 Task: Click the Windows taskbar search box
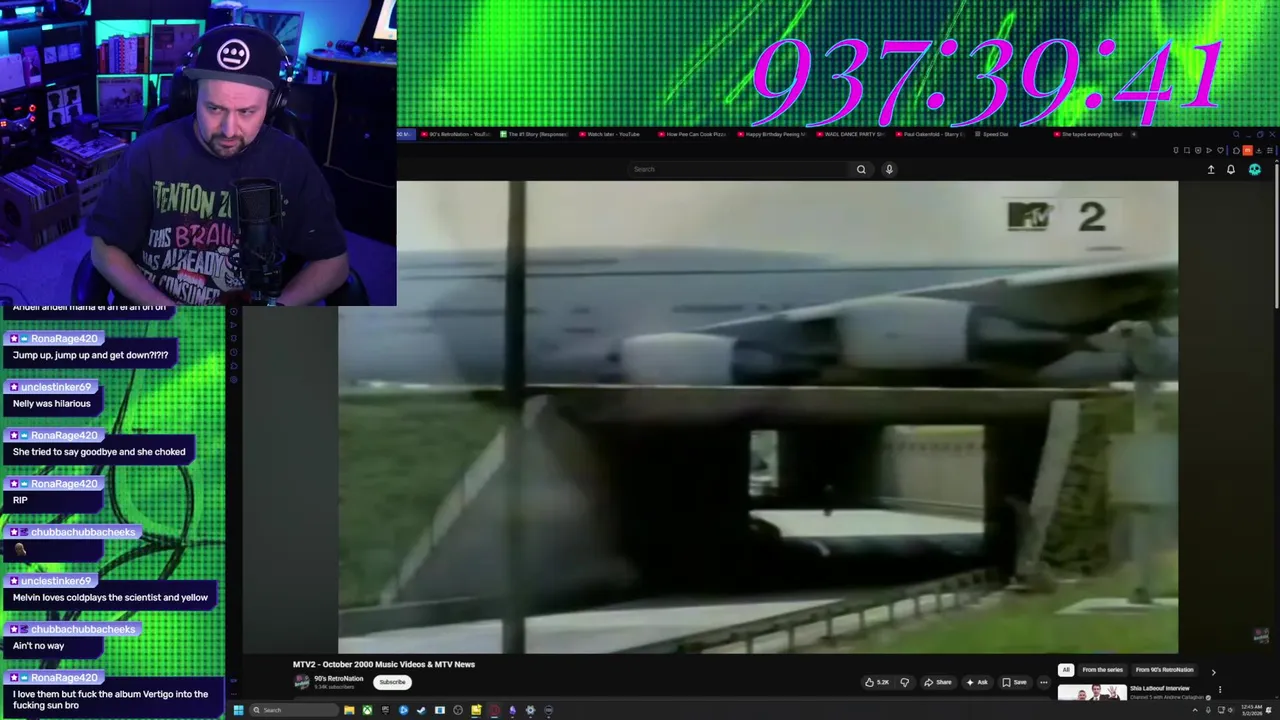click(x=295, y=710)
